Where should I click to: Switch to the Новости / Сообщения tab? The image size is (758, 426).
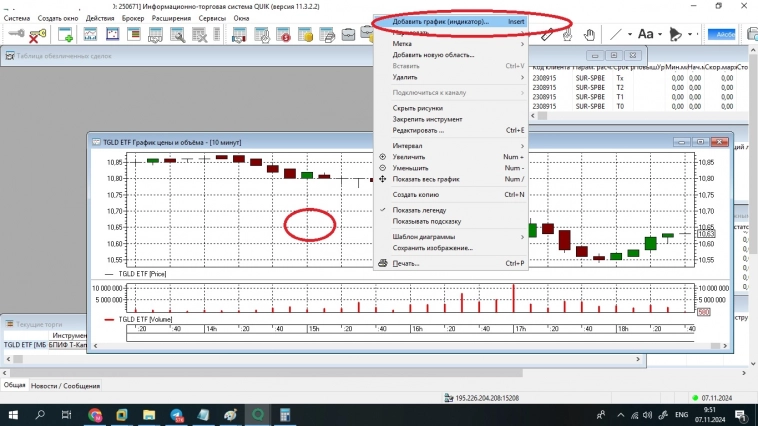tap(65, 385)
